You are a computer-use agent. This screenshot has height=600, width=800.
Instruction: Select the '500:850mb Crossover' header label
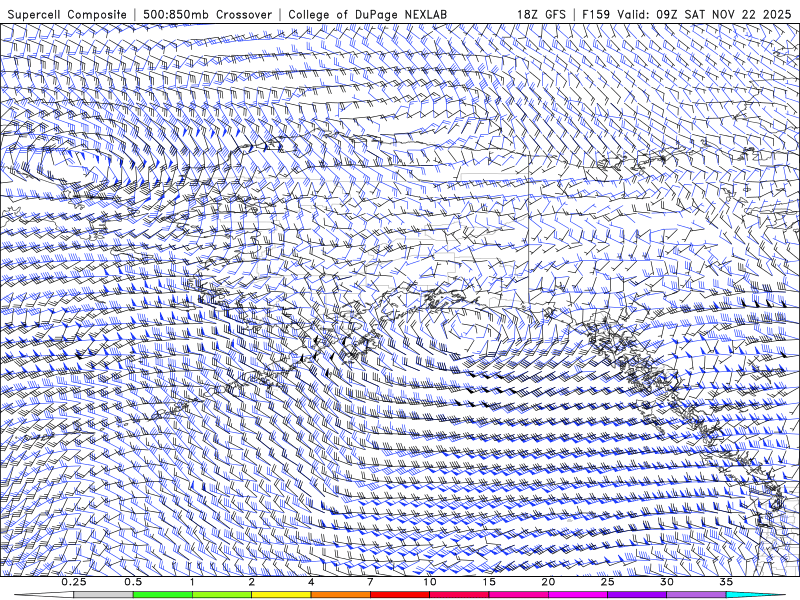click(x=208, y=14)
